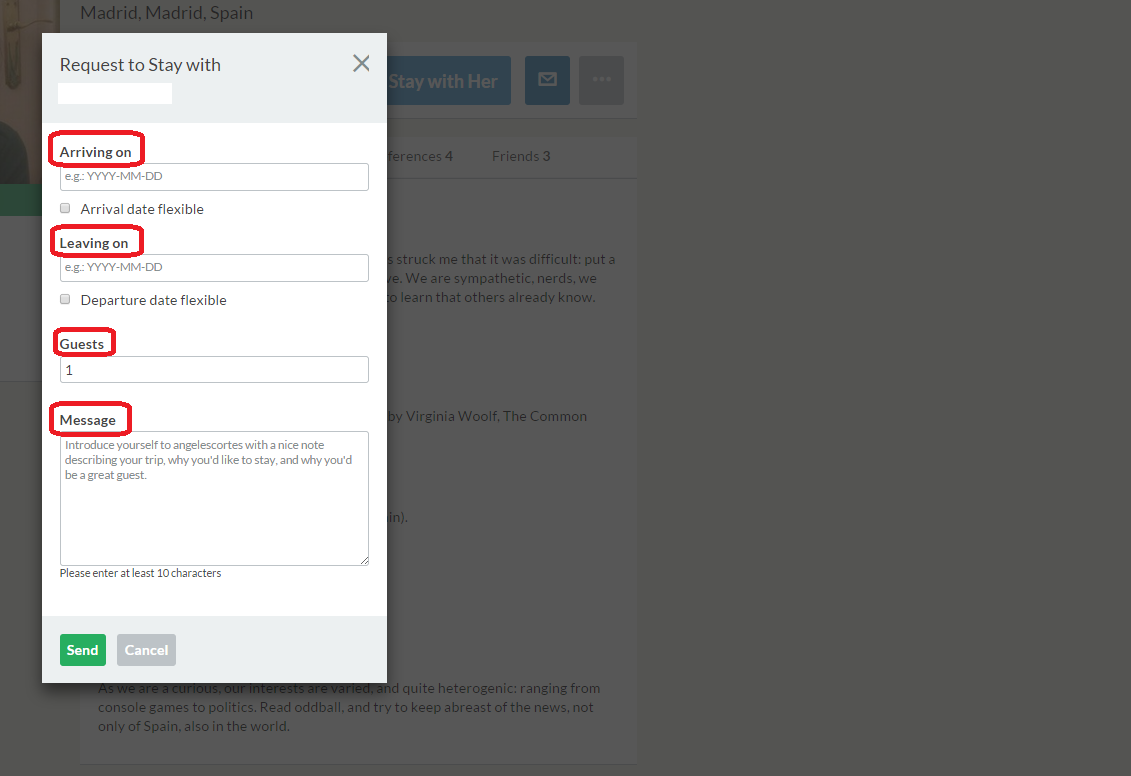
Task: Click the 'Arrival date flexible' label
Action: tap(142, 209)
